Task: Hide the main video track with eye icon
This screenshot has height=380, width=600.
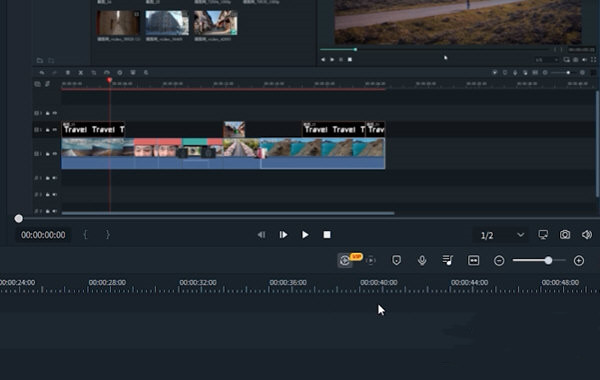Action: tap(55, 154)
